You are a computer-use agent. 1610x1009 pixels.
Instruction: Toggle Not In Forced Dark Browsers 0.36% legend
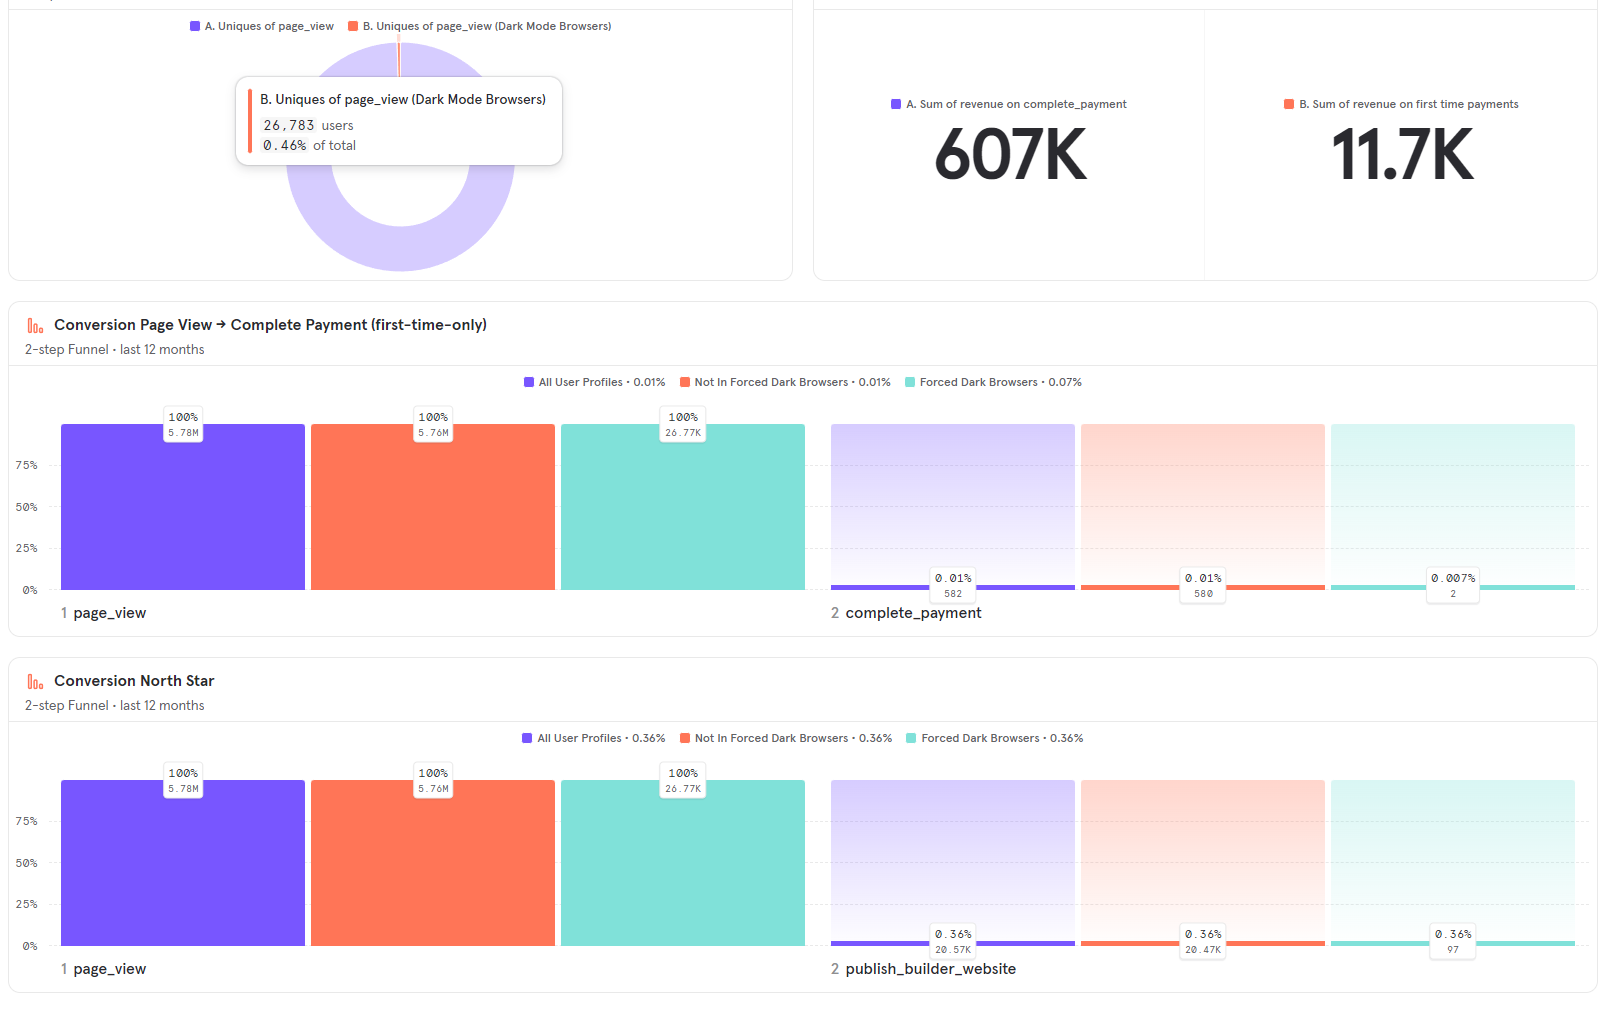pos(786,738)
